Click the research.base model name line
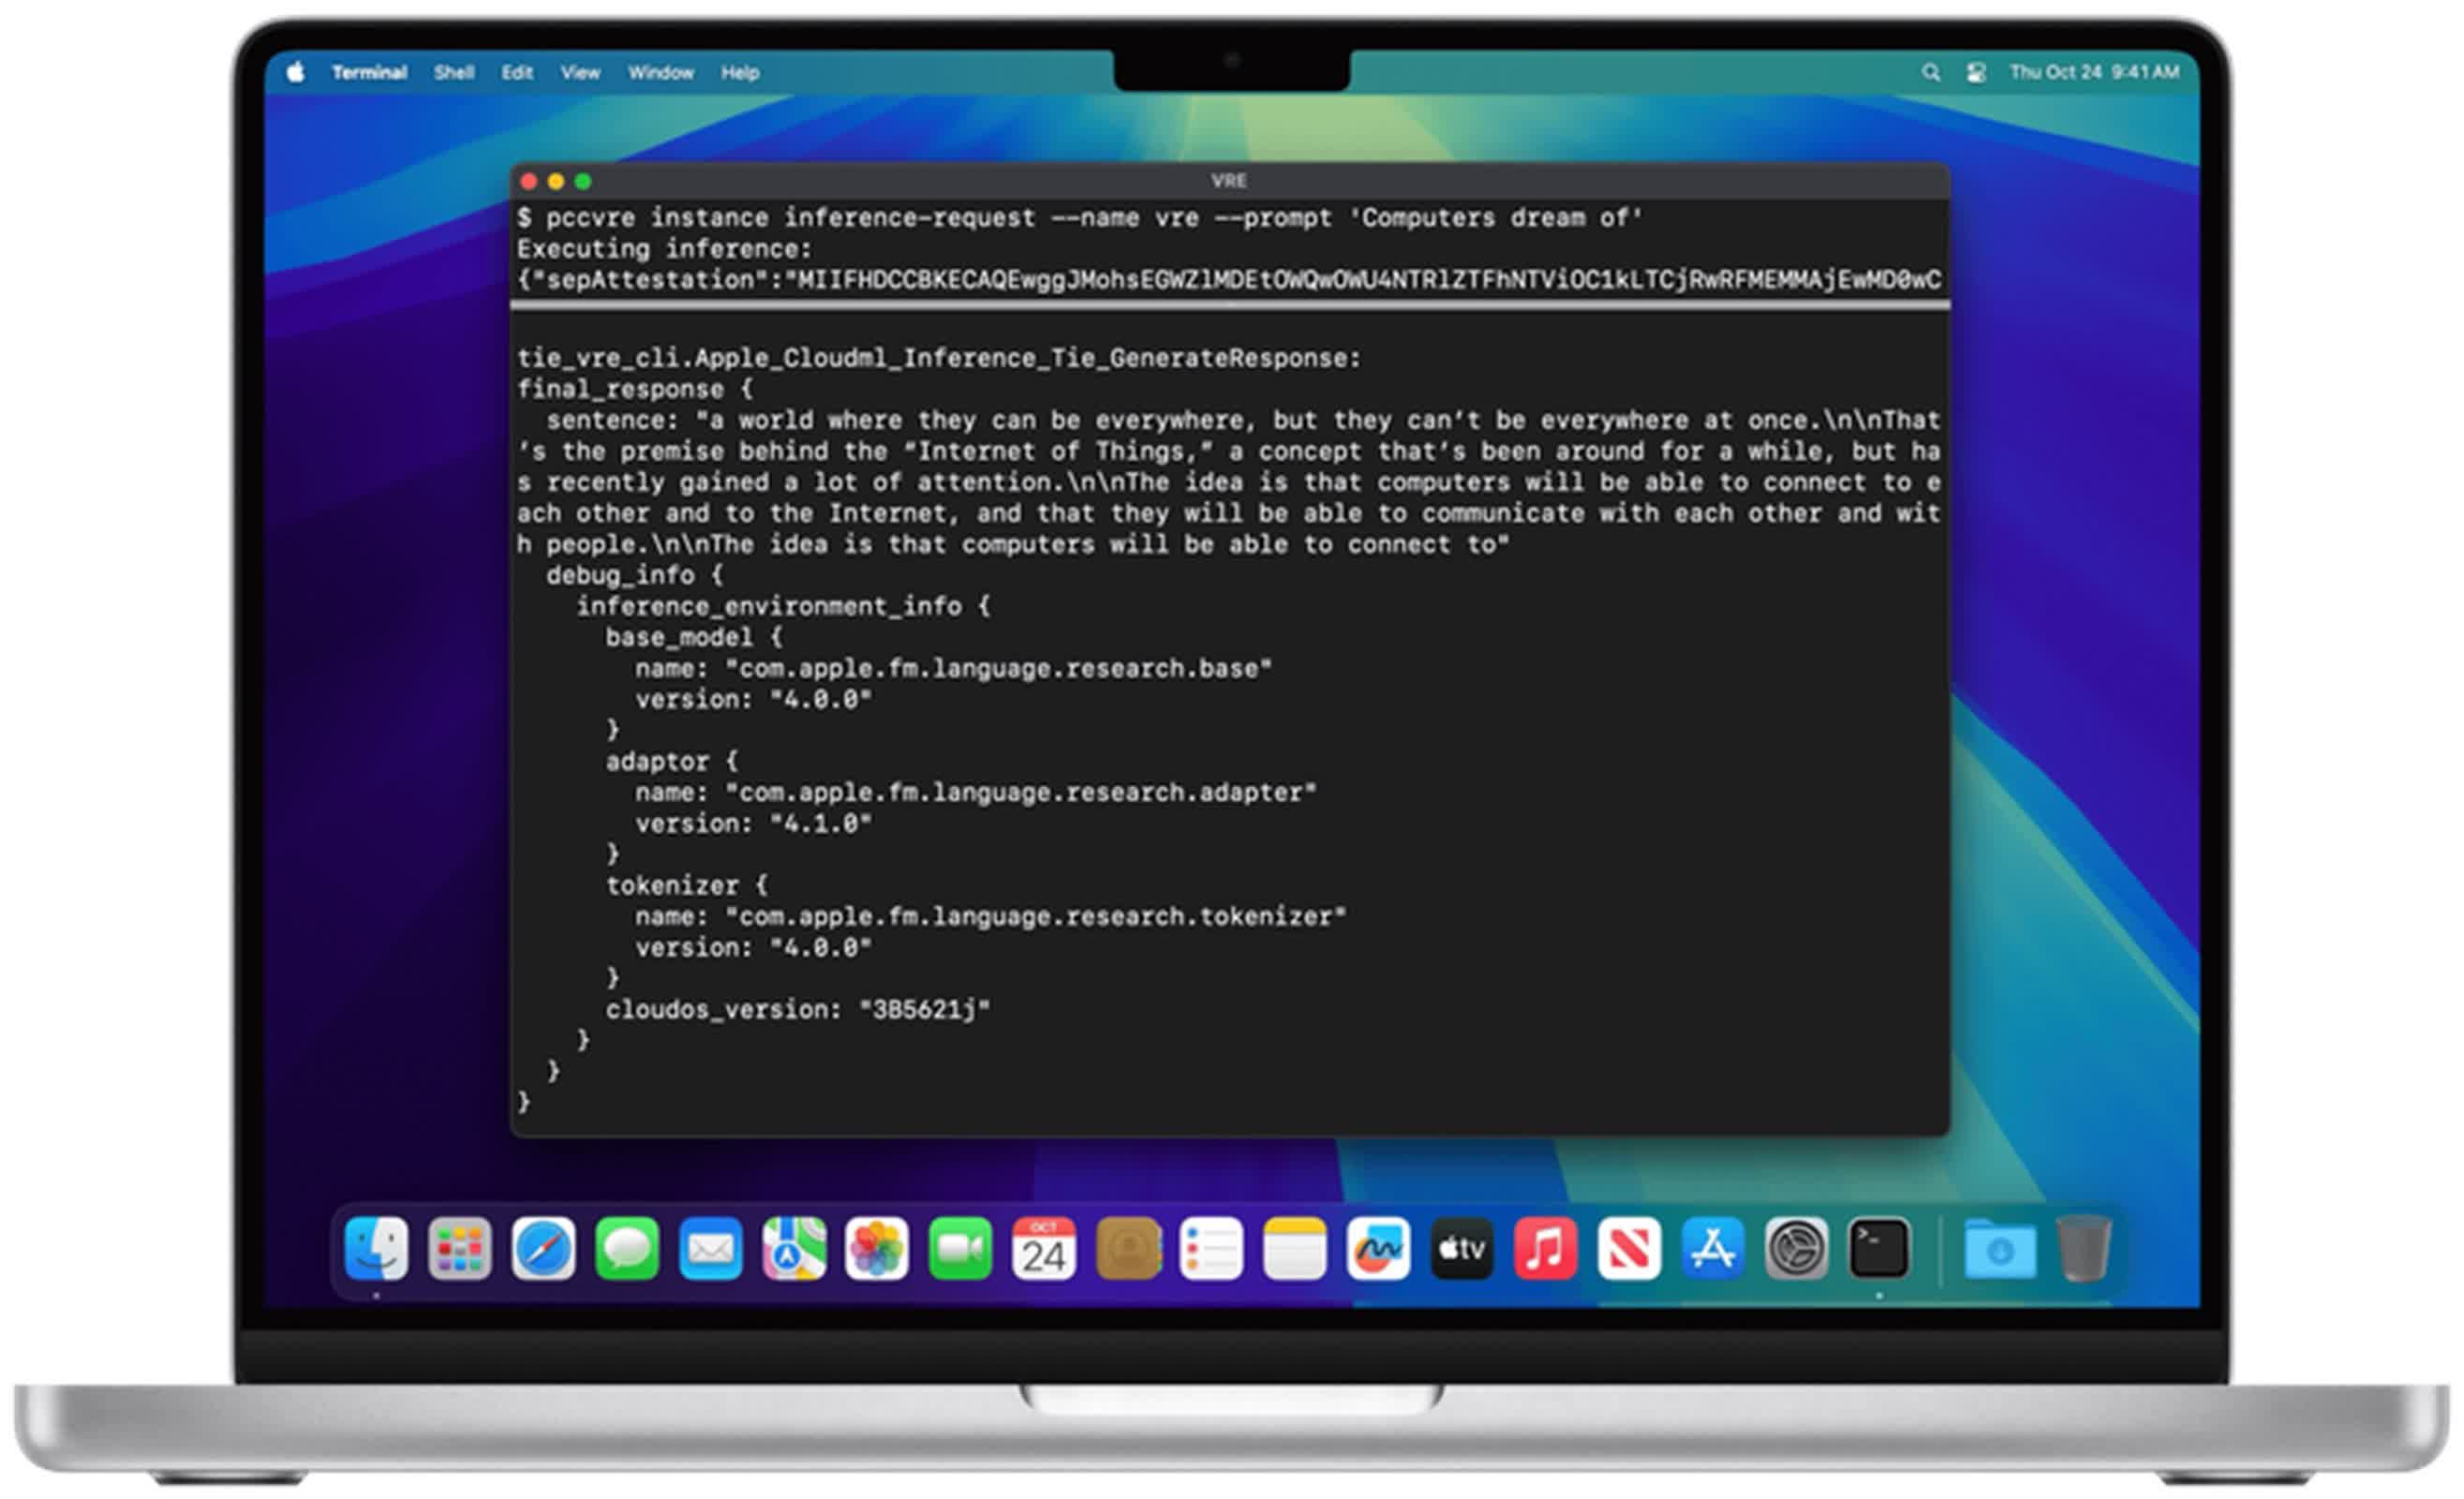 pyautogui.click(x=953, y=668)
